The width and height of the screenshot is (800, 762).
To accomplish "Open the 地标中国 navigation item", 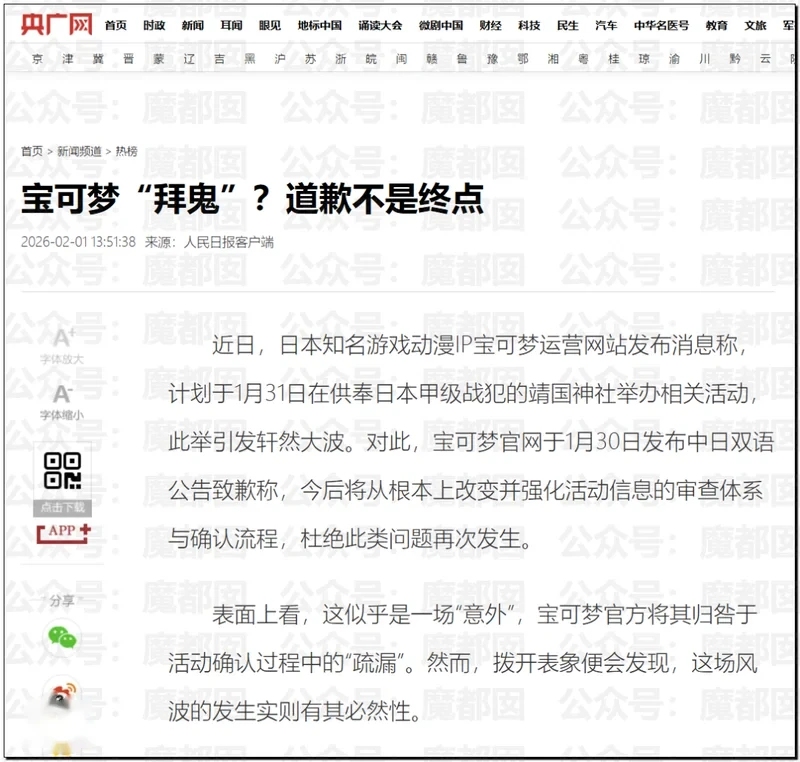I will (319, 26).
